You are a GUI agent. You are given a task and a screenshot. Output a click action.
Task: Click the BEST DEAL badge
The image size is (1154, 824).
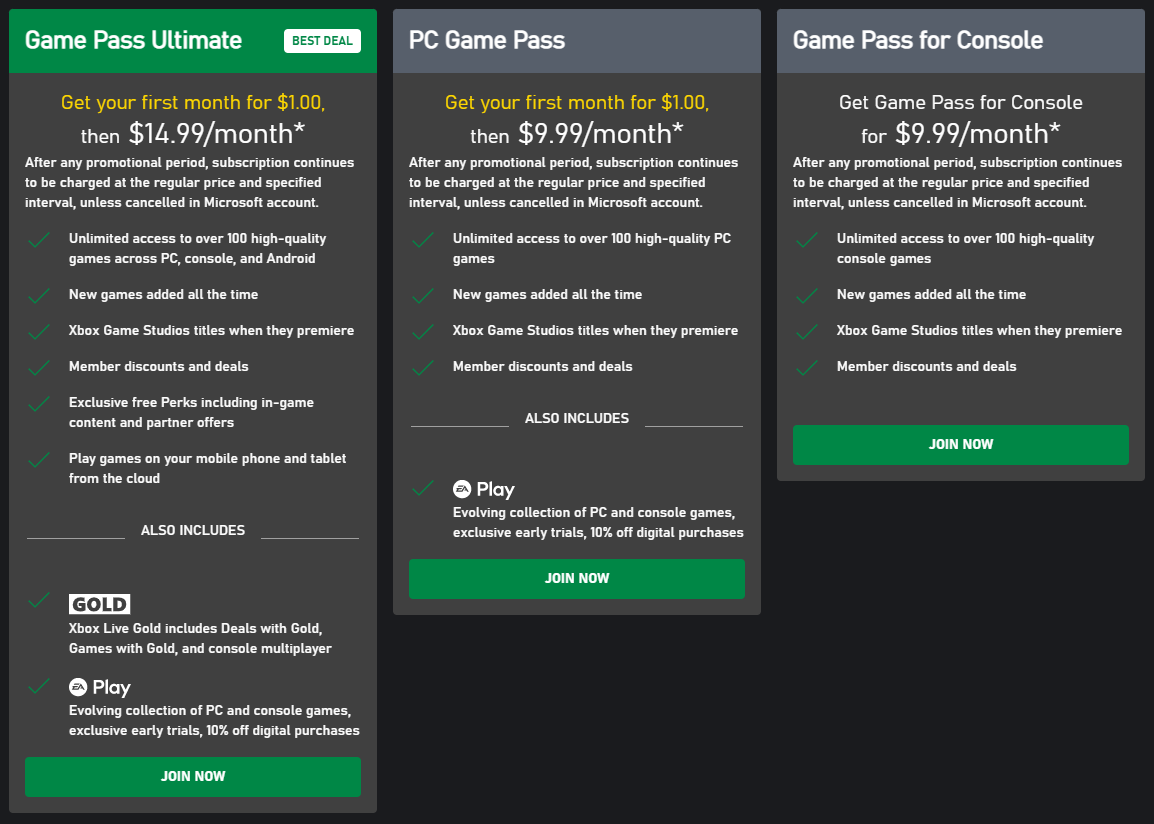pyautogui.click(x=322, y=41)
